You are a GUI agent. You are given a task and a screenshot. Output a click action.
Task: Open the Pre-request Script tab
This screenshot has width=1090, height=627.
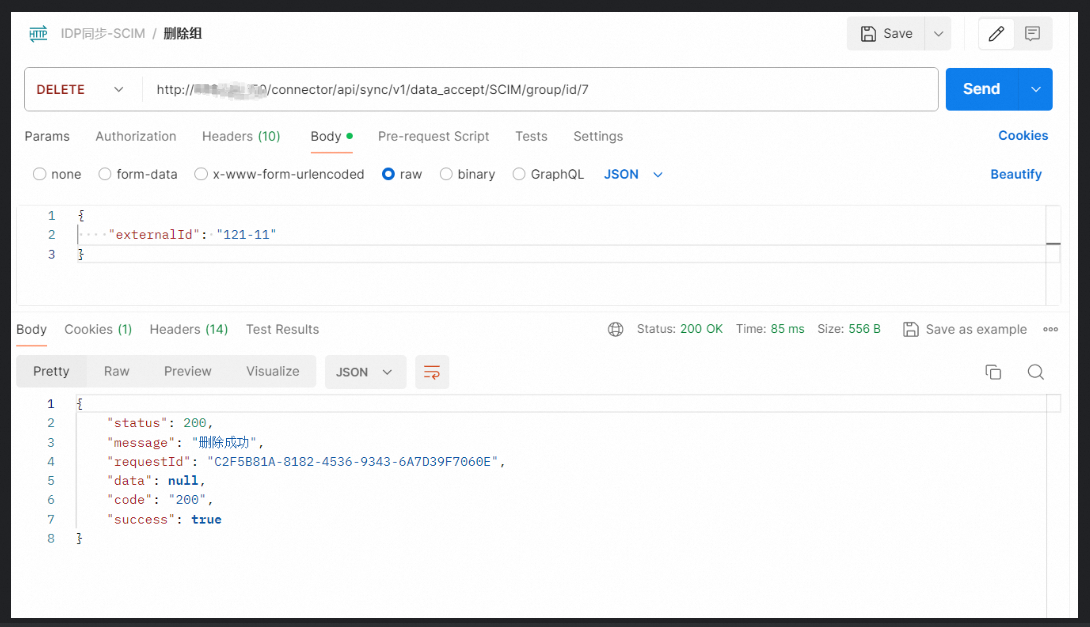point(433,136)
